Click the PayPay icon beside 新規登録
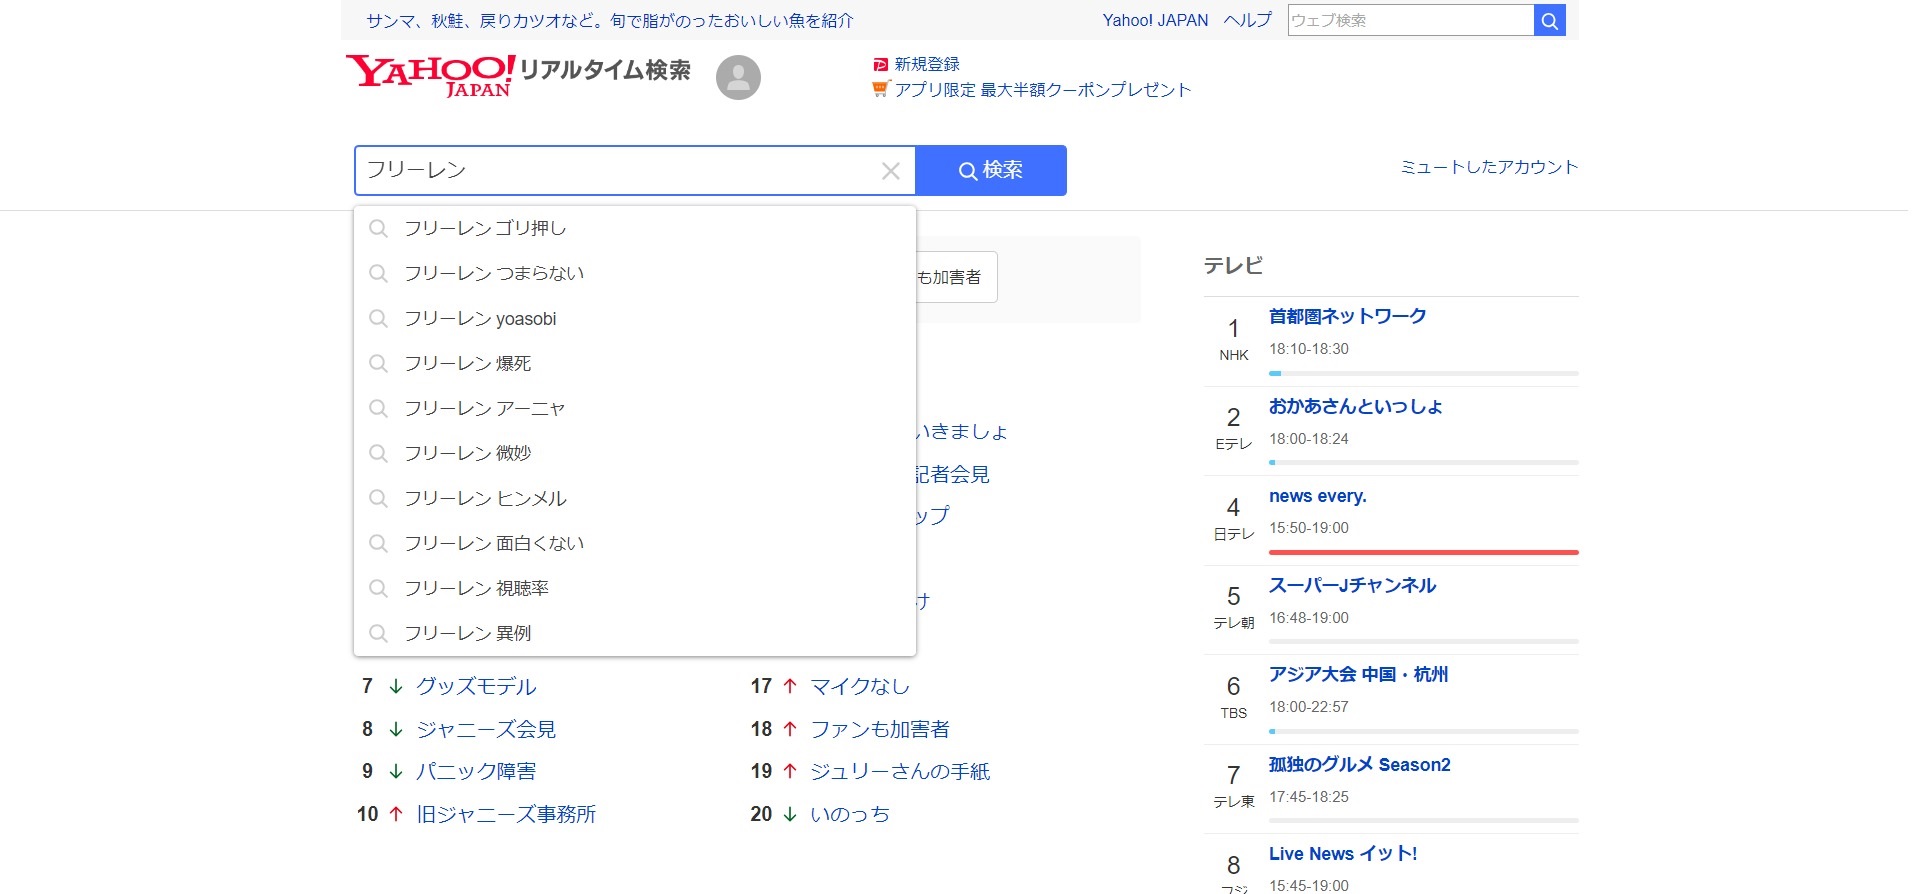The image size is (1920, 894). point(881,64)
